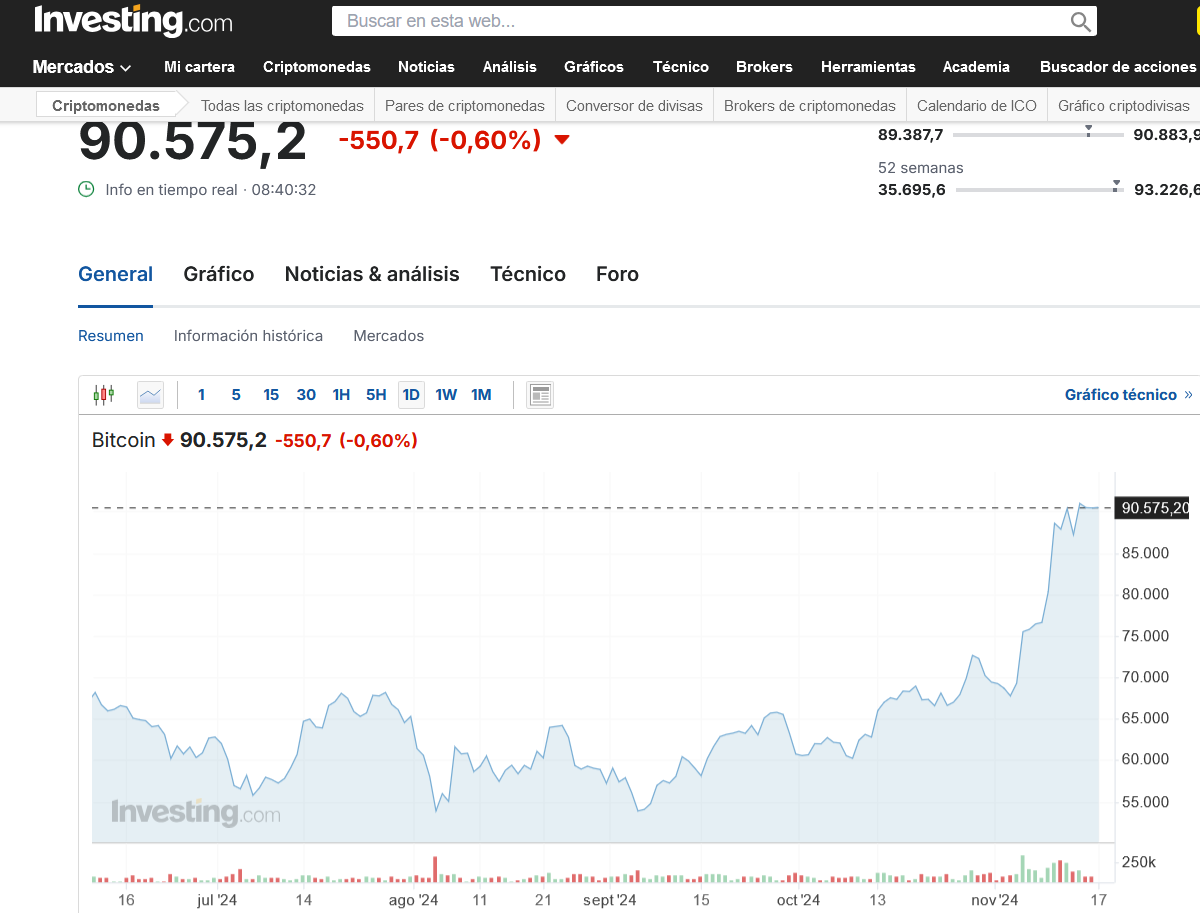Image resolution: width=1200 pixels, height=913 pixels.
Task: Select the General tab
Action: click(x=116, y=274)
